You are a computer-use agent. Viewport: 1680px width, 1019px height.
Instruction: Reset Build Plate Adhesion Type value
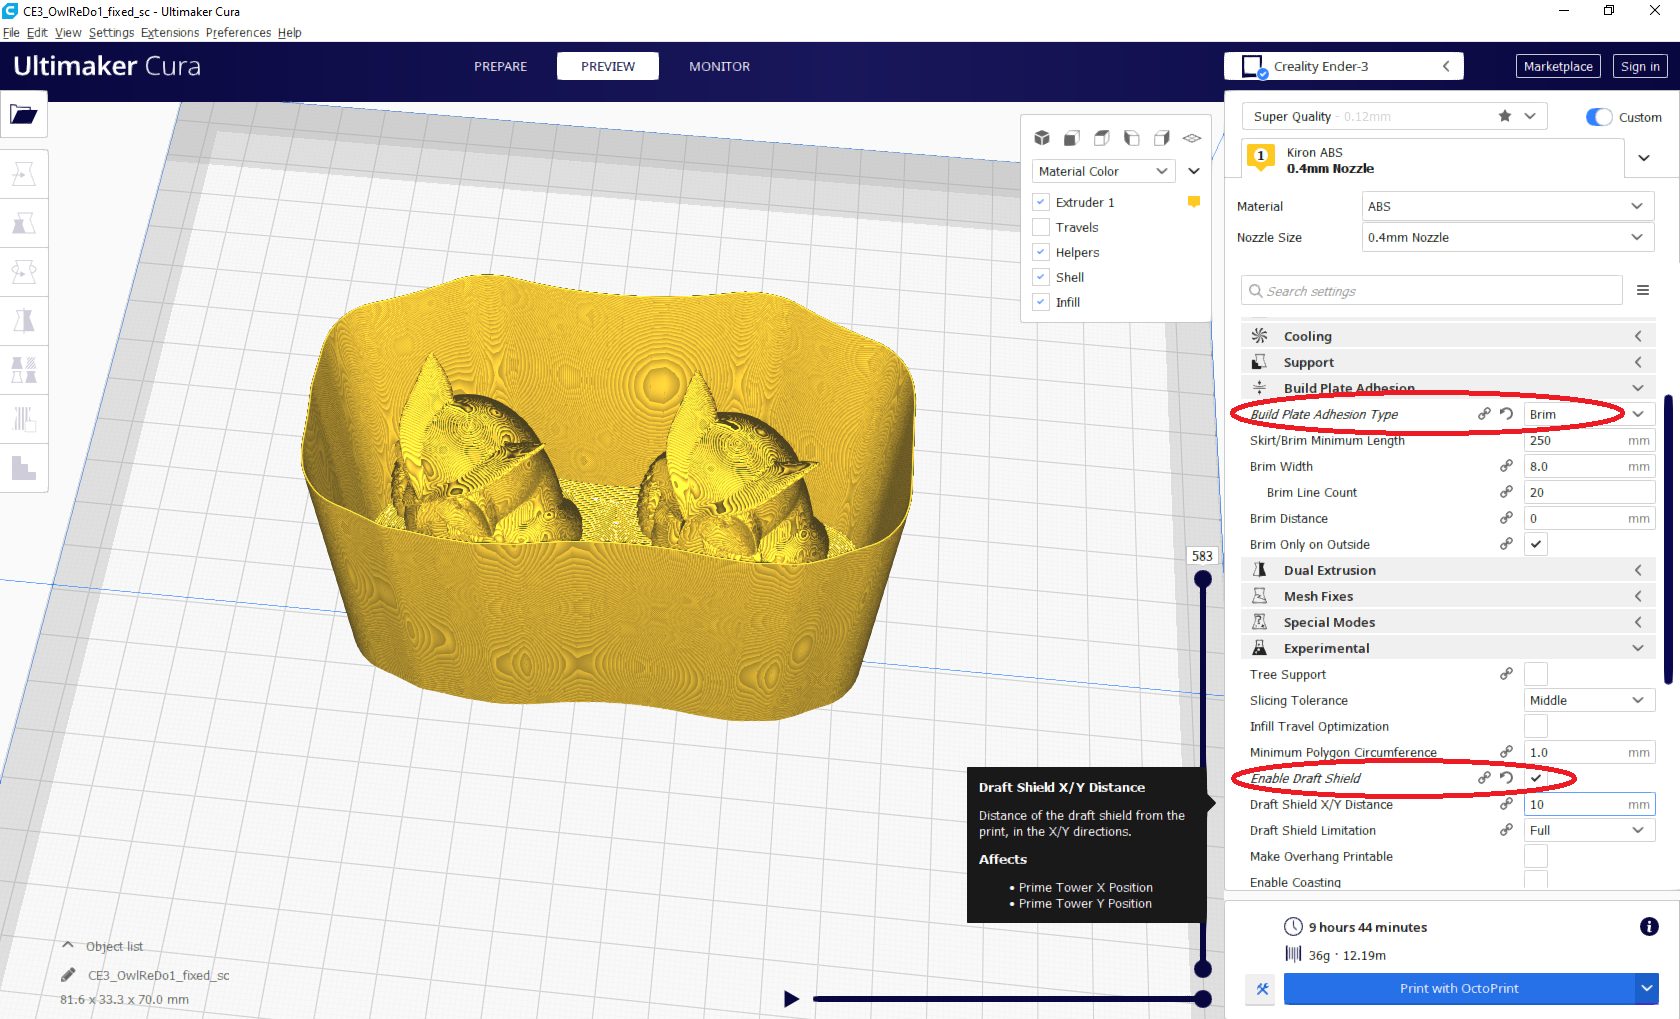(1507, 414)
